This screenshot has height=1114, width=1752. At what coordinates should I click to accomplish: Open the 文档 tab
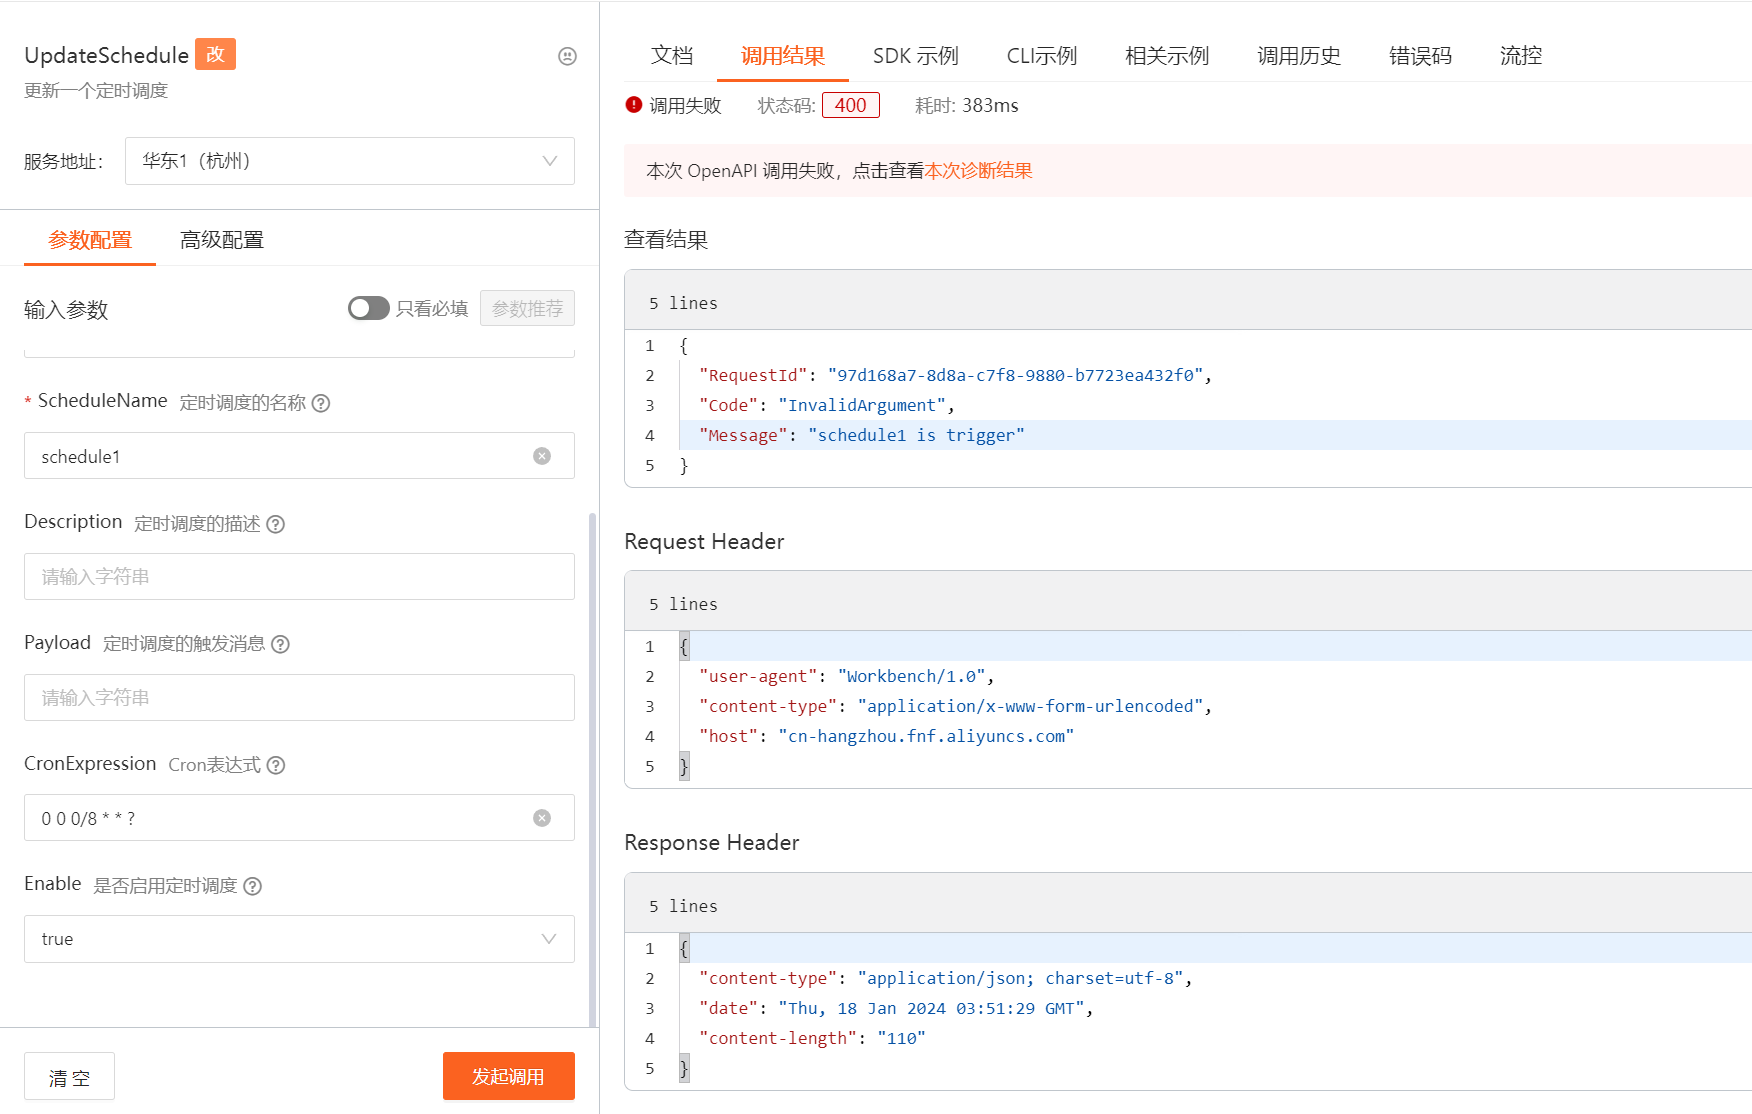(x=672, y=56)
